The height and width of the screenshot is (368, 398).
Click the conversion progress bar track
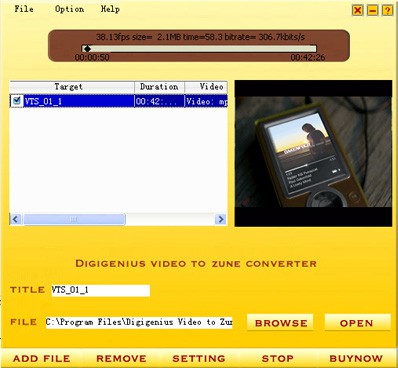(199, 49)
